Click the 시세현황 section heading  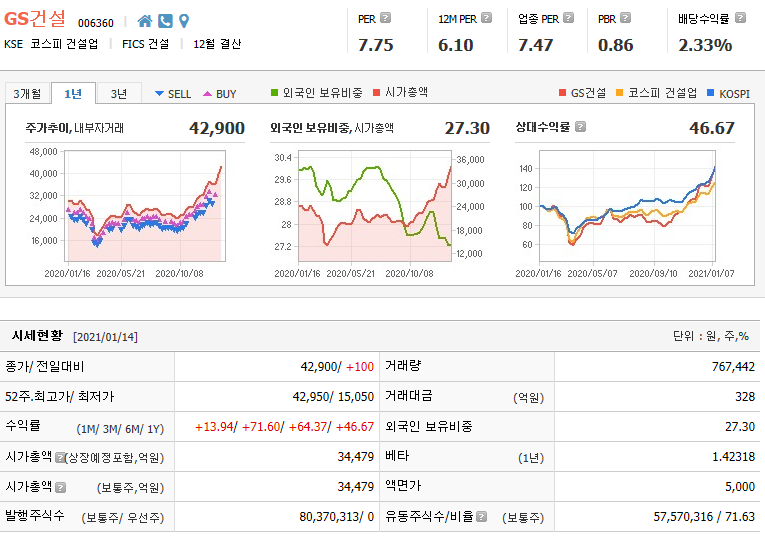click(38, 336)
